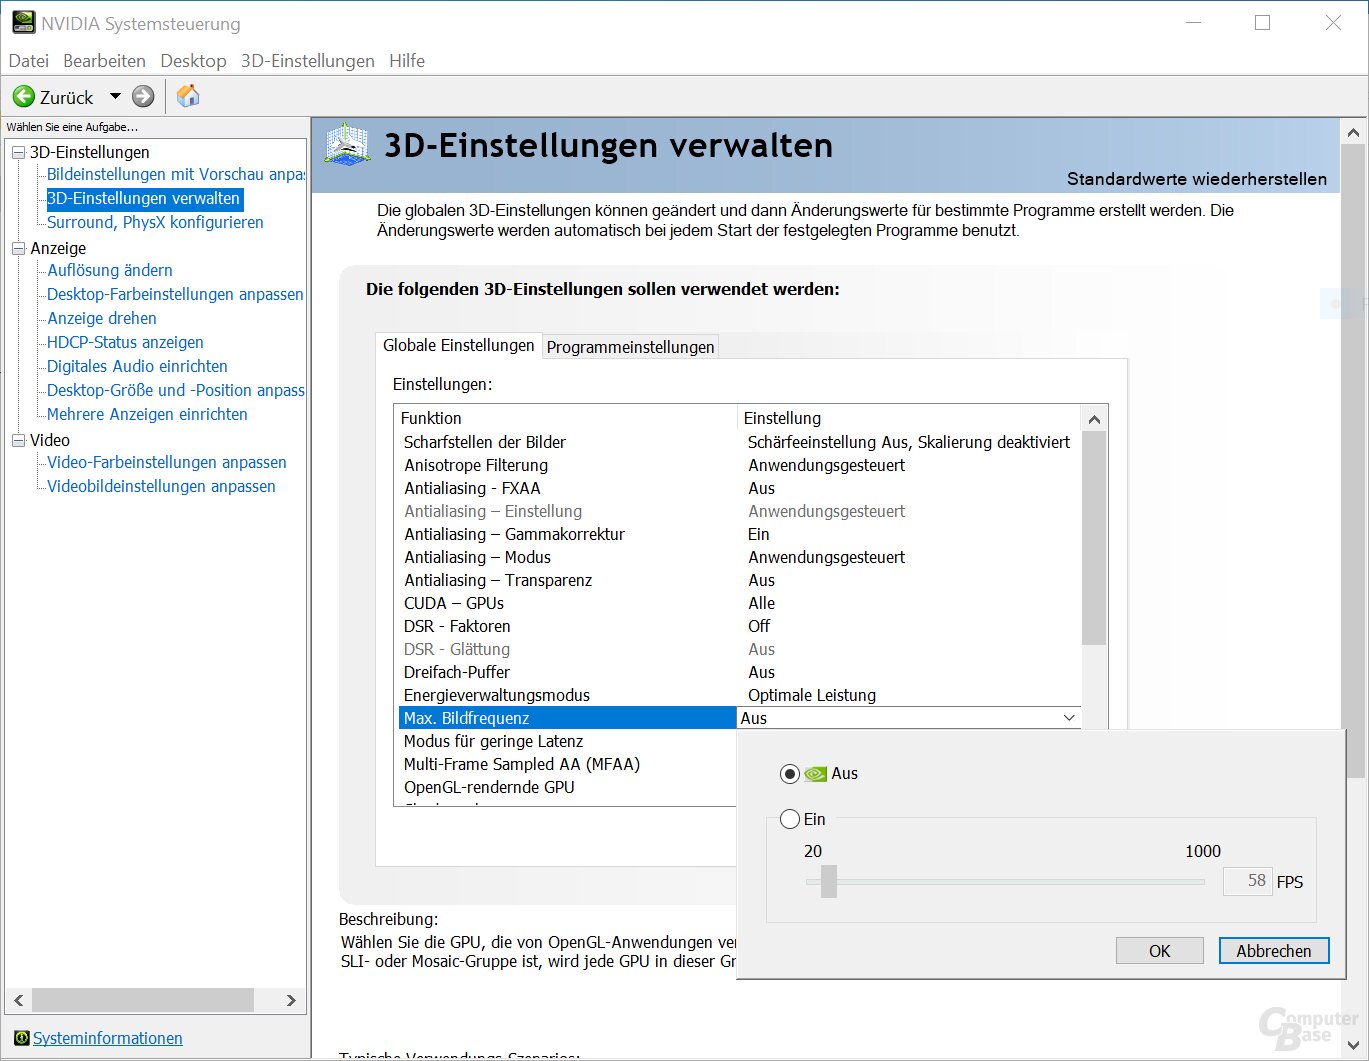Click the FPS slider handle

(828, 881)
